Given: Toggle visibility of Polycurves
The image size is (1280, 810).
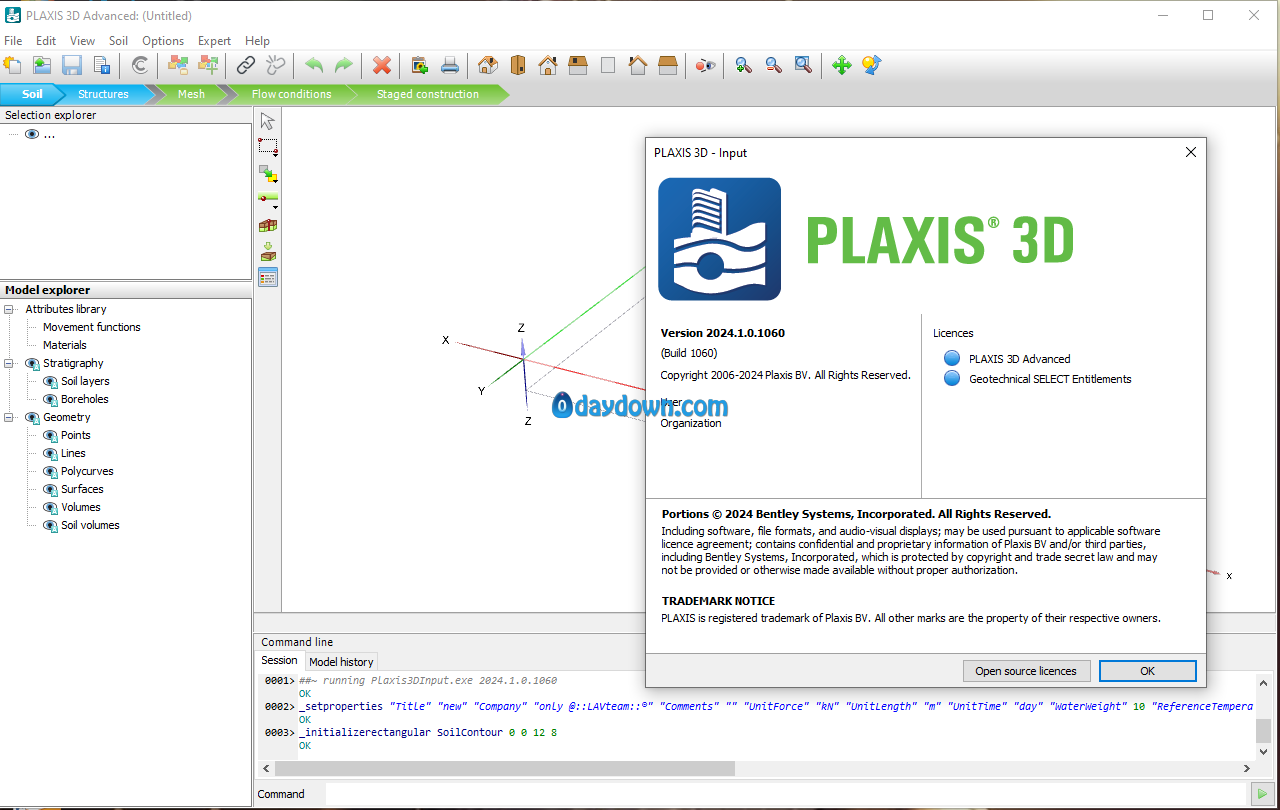Looking at the screenshot, I should (x=50, y=471).
